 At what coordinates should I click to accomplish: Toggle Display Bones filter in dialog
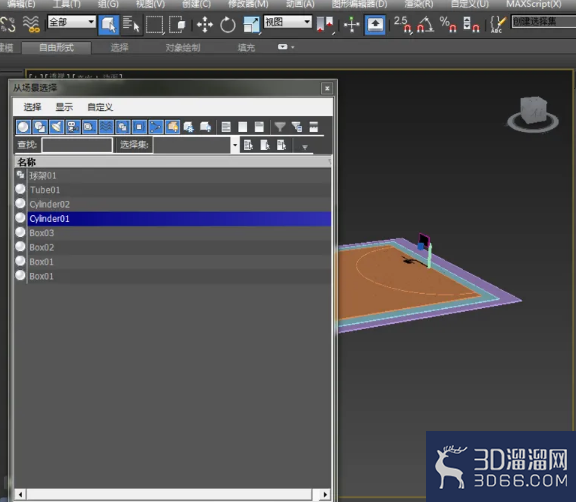point(156,127)
